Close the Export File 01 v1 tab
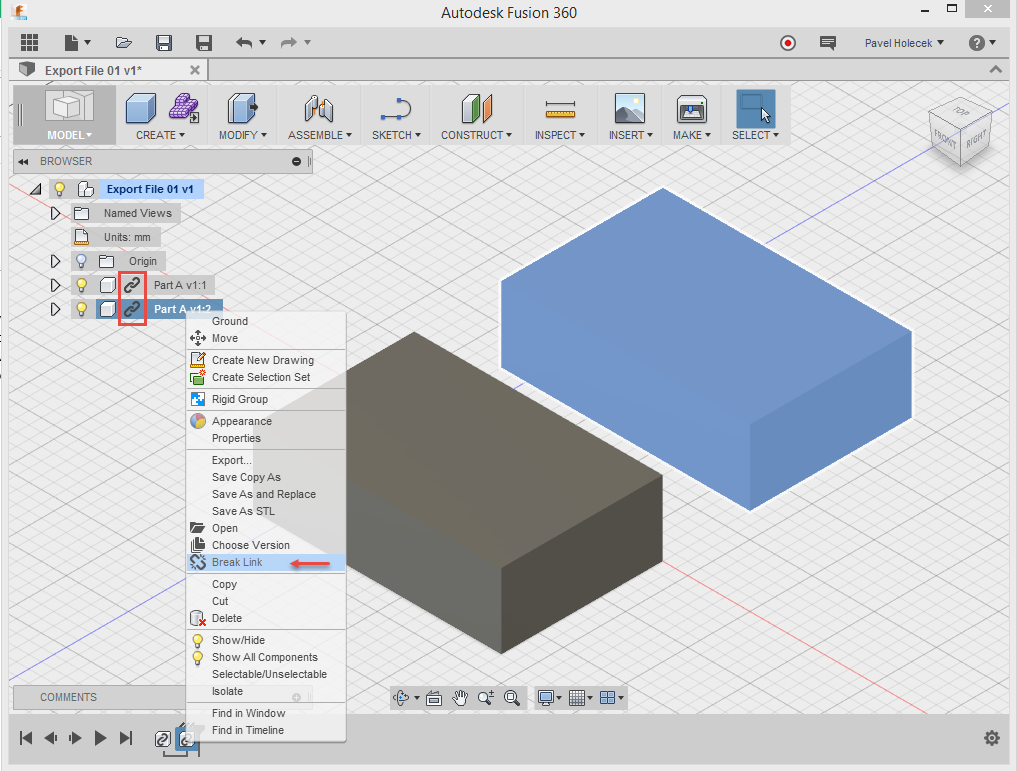1017x771 pixels. click(195, 70)
